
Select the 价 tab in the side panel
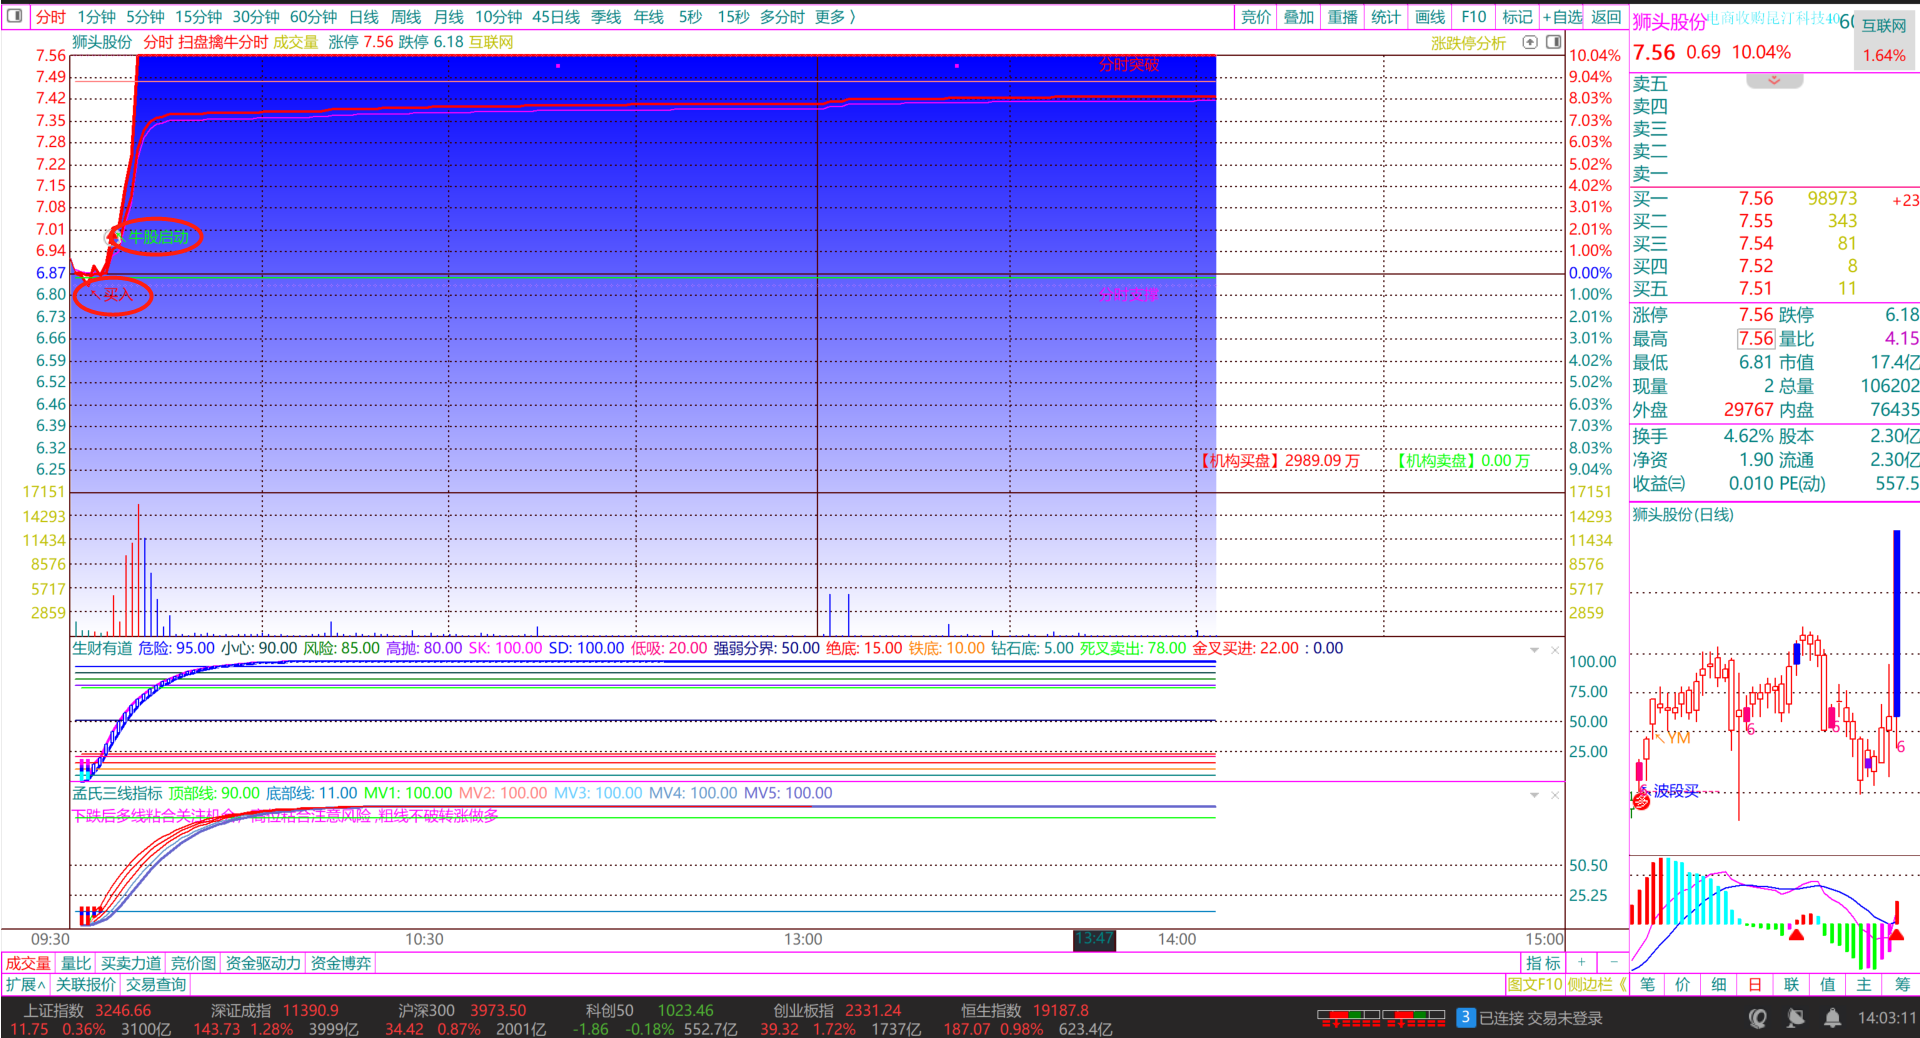tap(1683, 985)
